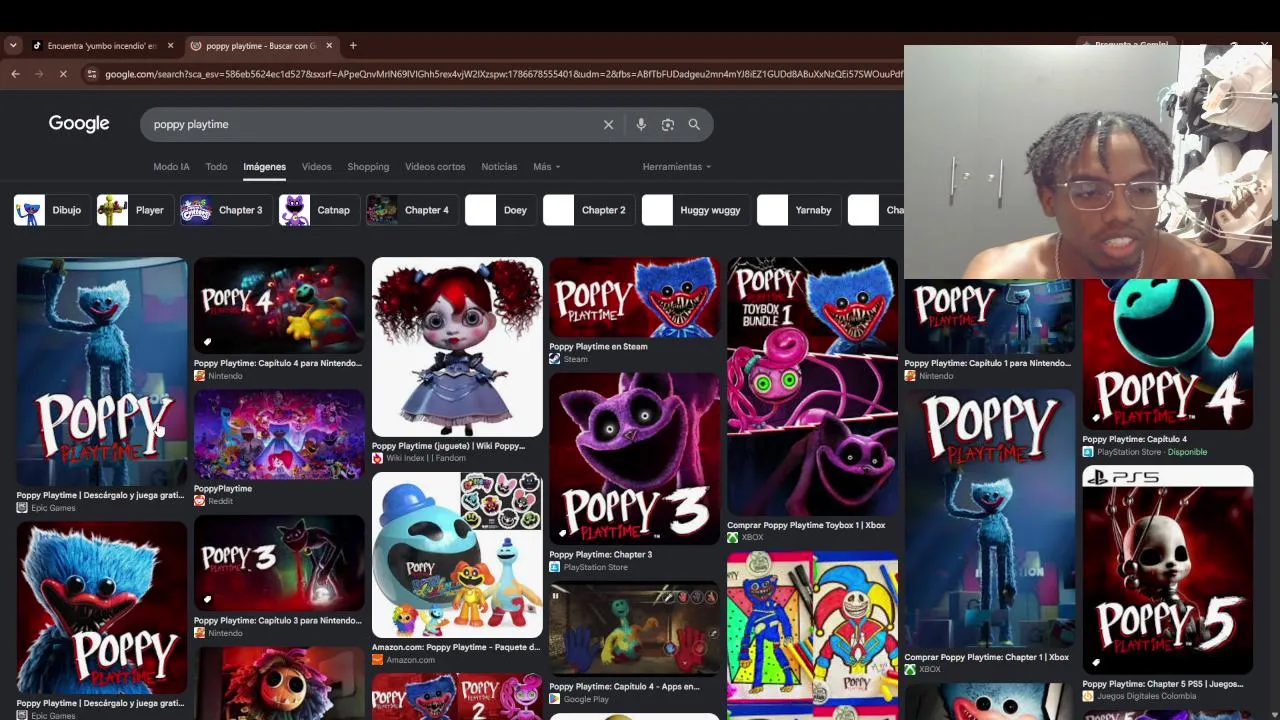Click the magnifying glass search icon
The height and width of the screenshot is (720, 1280).
694,124
